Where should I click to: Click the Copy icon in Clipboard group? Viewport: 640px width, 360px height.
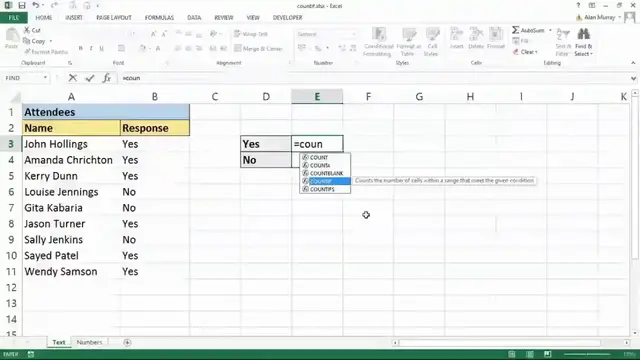[x=27, y=41]
